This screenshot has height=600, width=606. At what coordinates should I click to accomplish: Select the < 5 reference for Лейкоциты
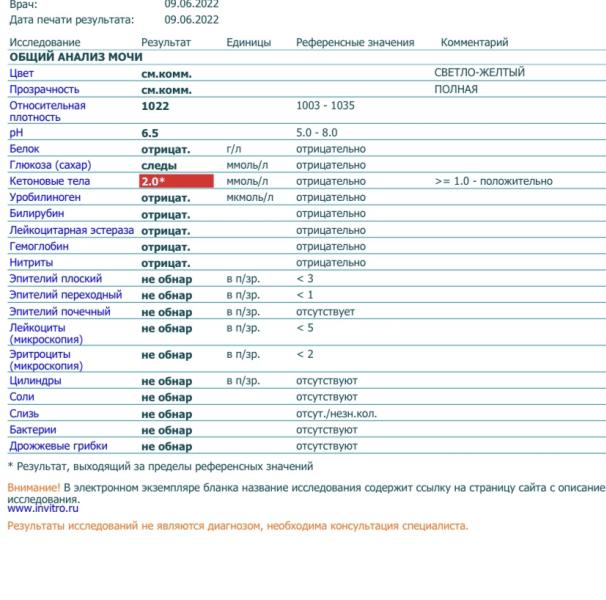305,327
